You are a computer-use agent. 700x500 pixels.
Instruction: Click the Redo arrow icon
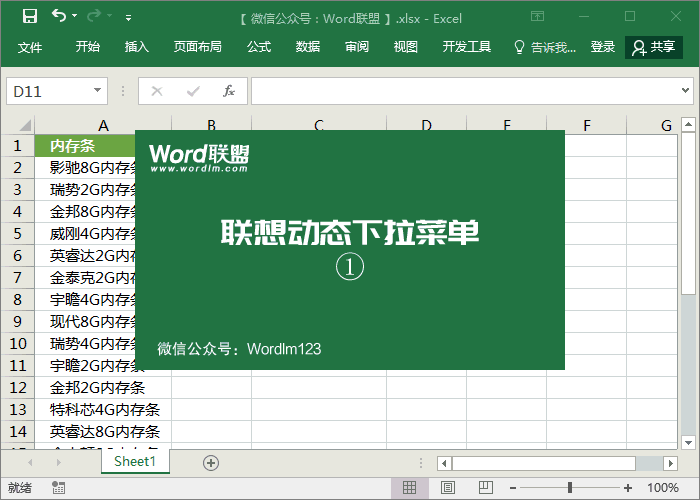[x=94, y=16]
